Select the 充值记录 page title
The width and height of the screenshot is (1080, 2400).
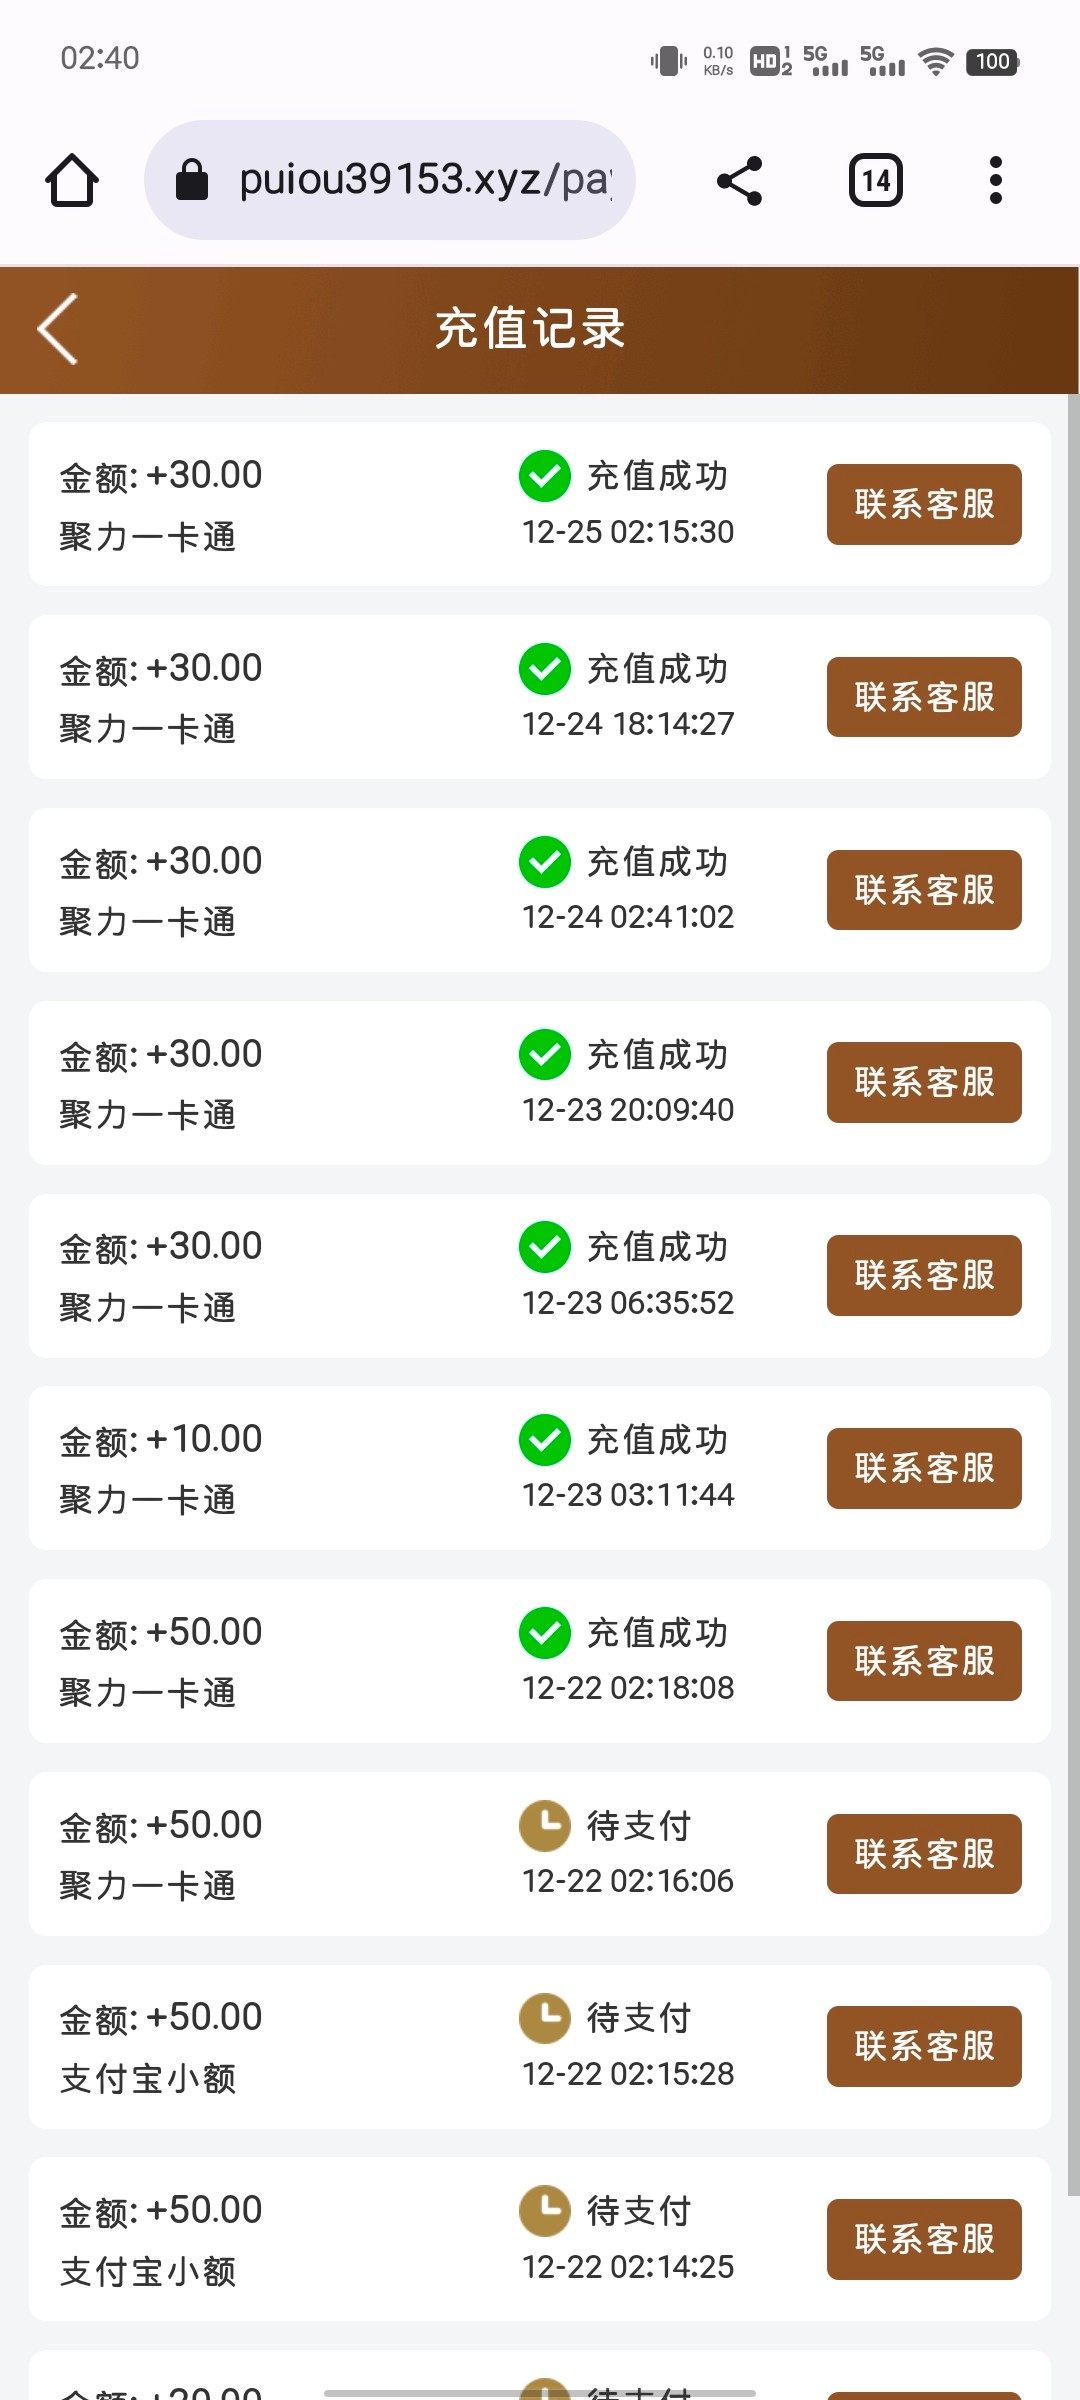530,329
